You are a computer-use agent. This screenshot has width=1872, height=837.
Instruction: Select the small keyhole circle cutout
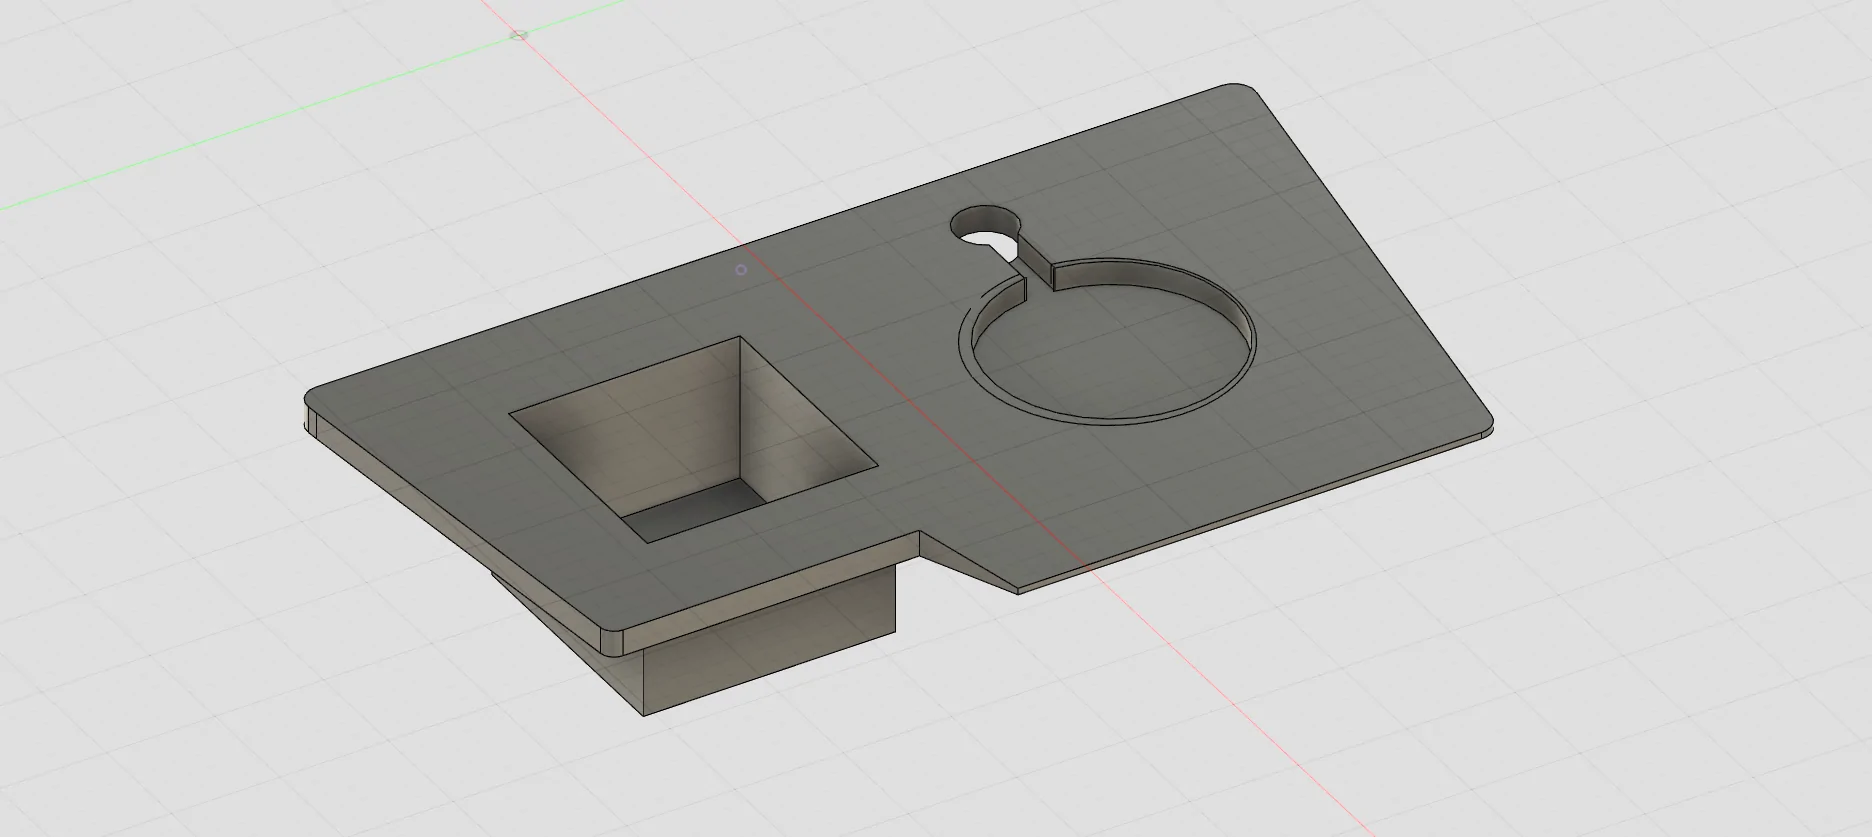(988, 226)
